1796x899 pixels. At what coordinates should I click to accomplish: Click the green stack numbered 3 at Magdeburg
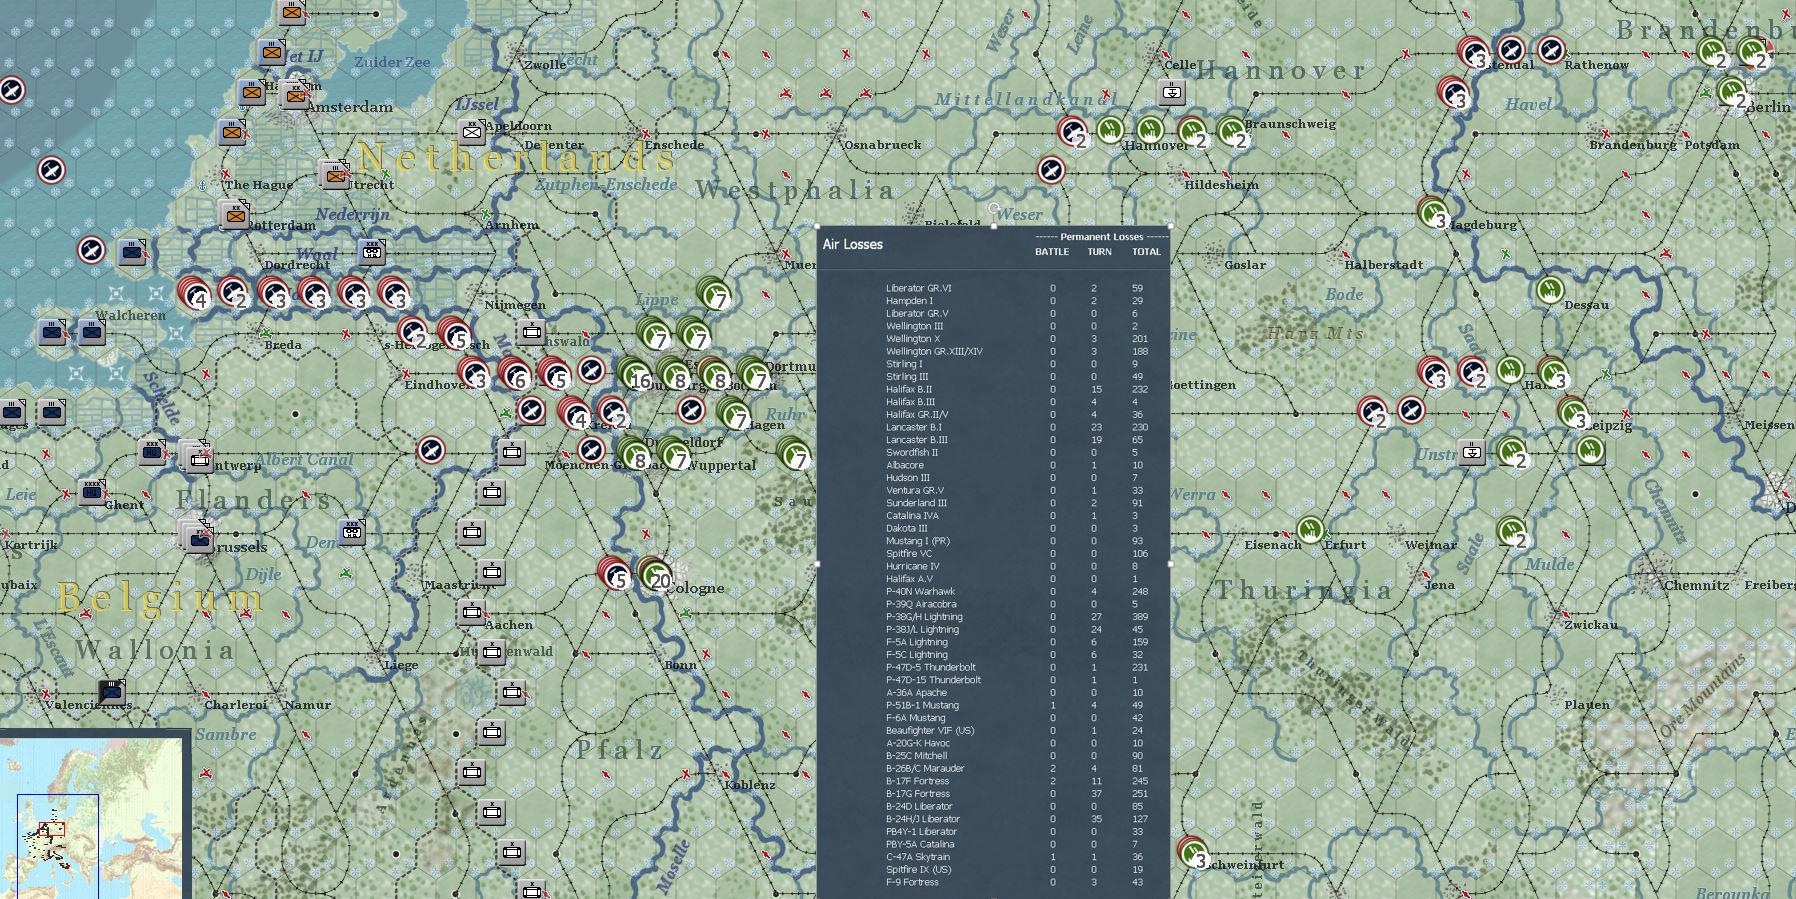click(1434, 213)
